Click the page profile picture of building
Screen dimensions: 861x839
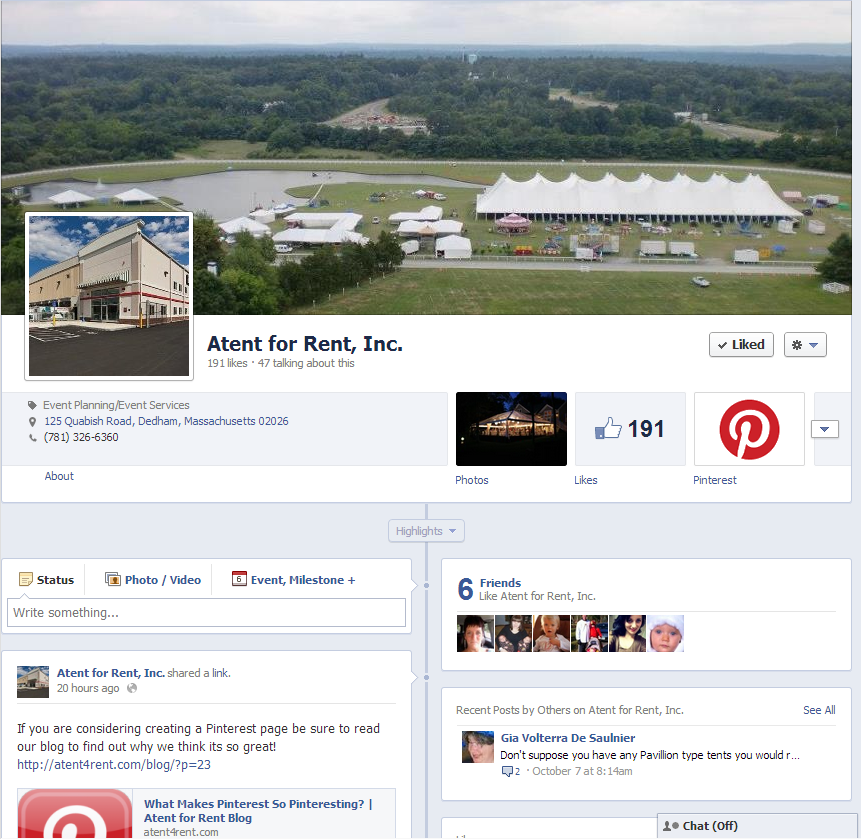click(109, 296)
